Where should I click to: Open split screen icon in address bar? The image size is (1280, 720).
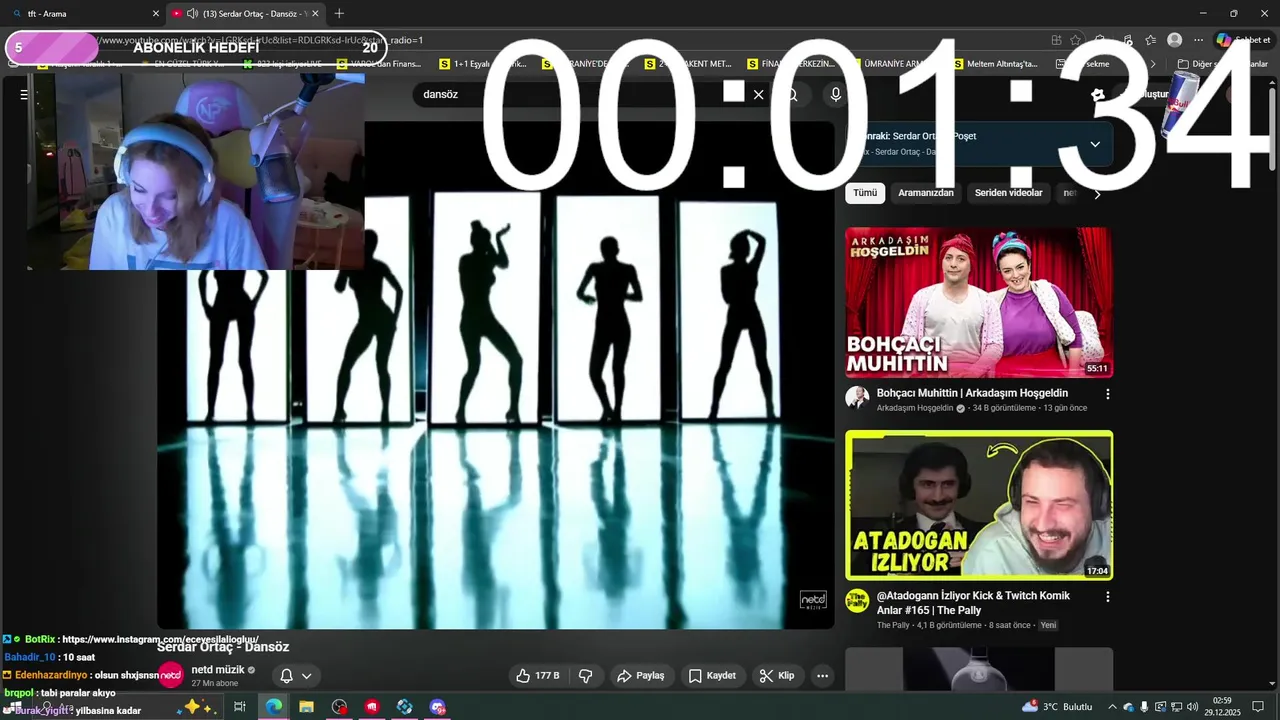click(x=1057, y=40)
